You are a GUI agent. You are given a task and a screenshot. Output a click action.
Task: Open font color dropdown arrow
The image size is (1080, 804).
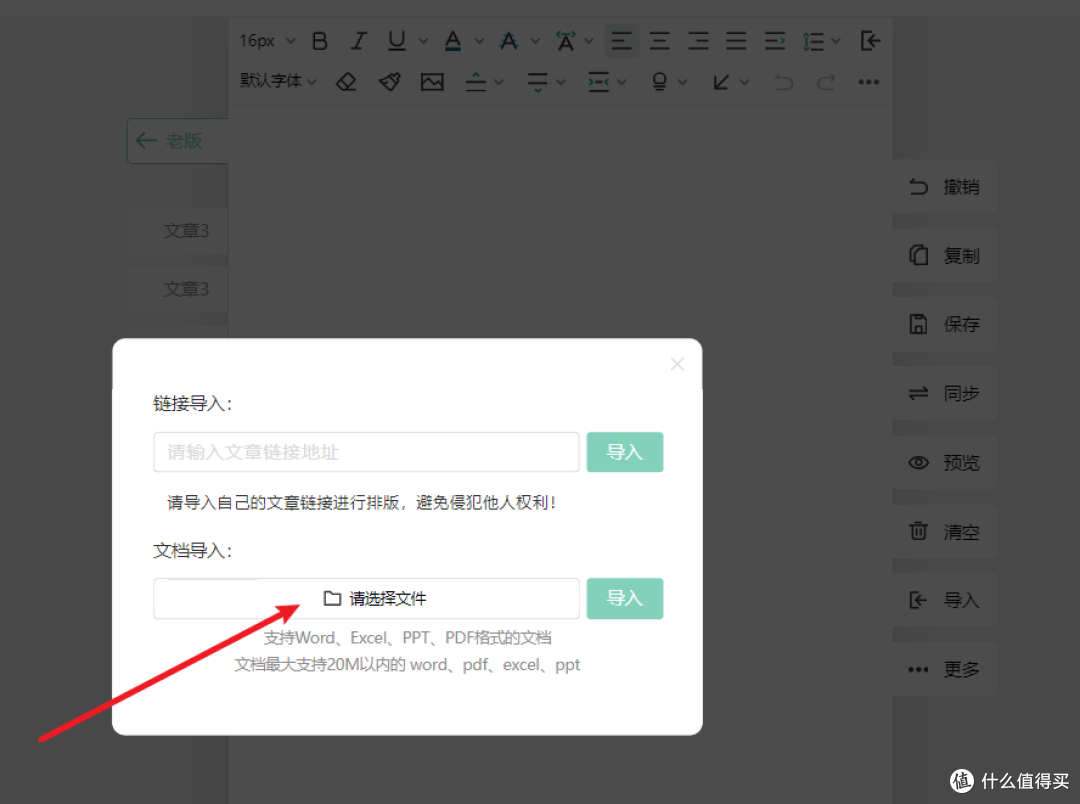point(479,41)
